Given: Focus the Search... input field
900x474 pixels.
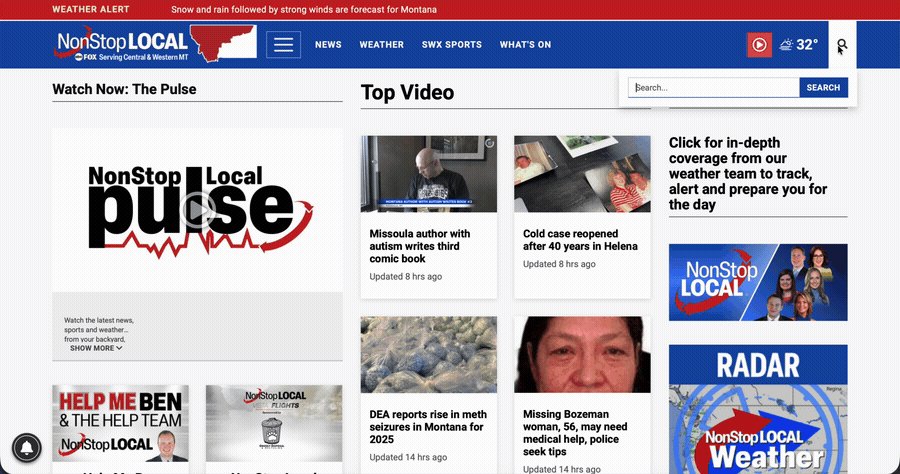Looking at the screenshot, I should point(713,88).
